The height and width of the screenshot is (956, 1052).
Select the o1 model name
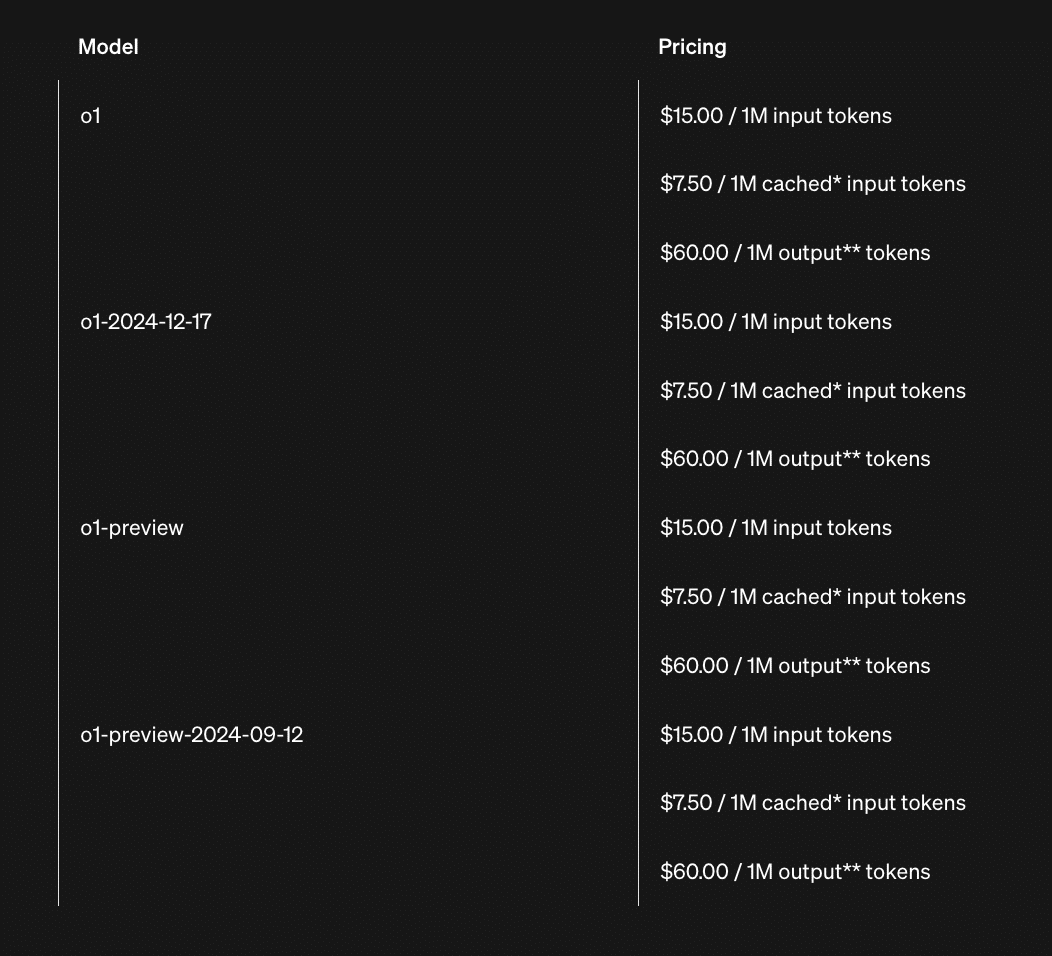point(90,116)
